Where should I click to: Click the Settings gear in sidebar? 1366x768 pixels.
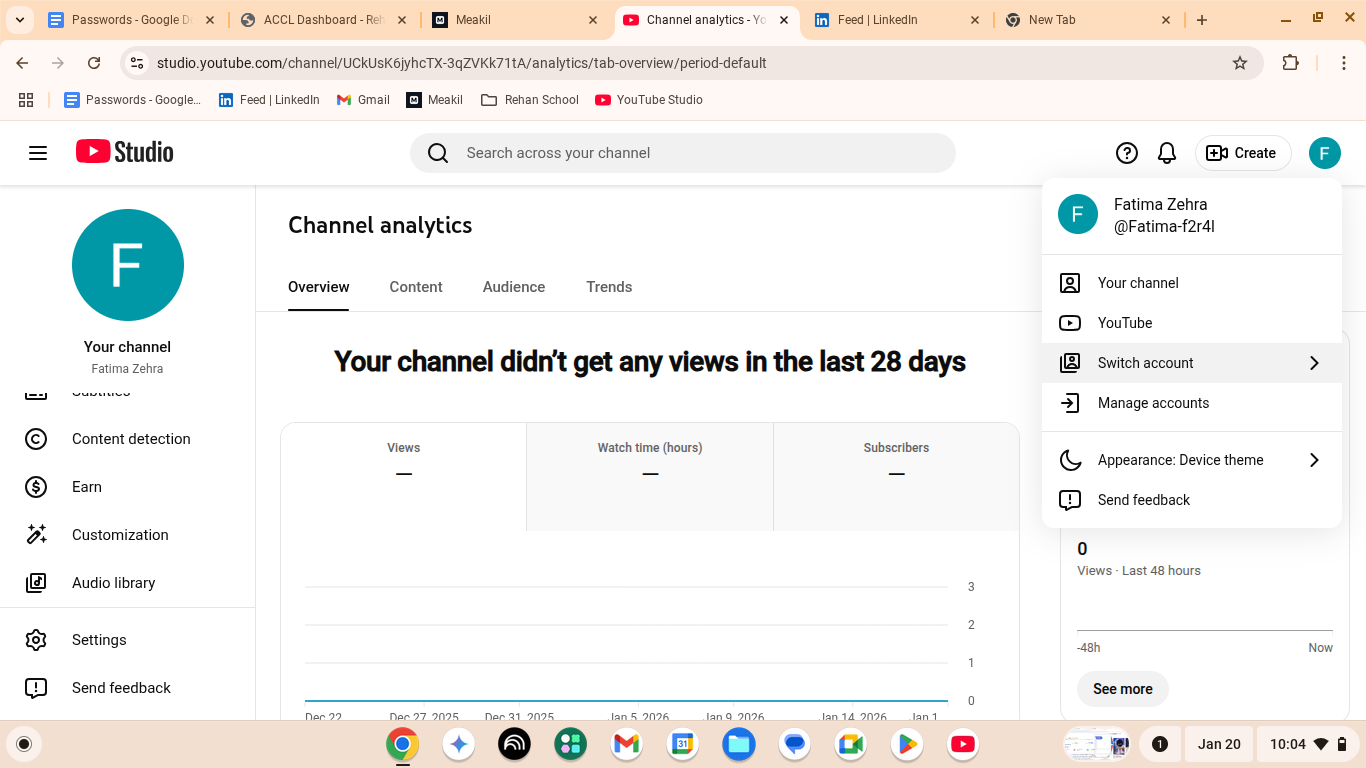pyautogui.click(x=36, y=640)
